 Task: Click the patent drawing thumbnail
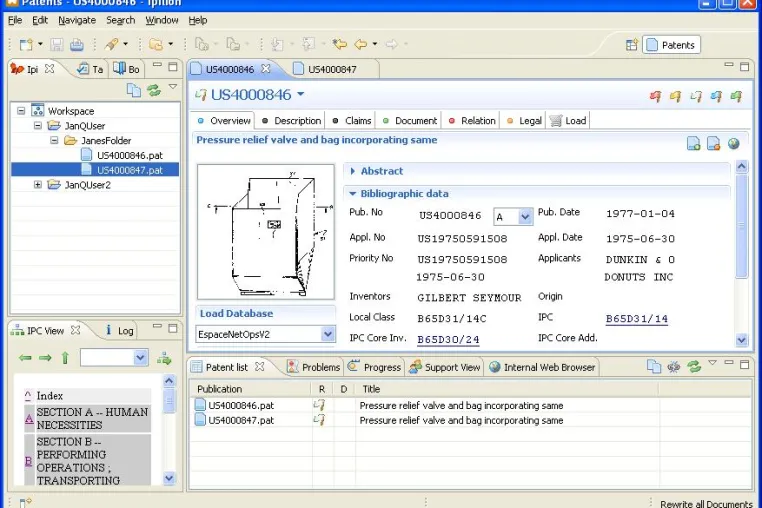[266, 231]
